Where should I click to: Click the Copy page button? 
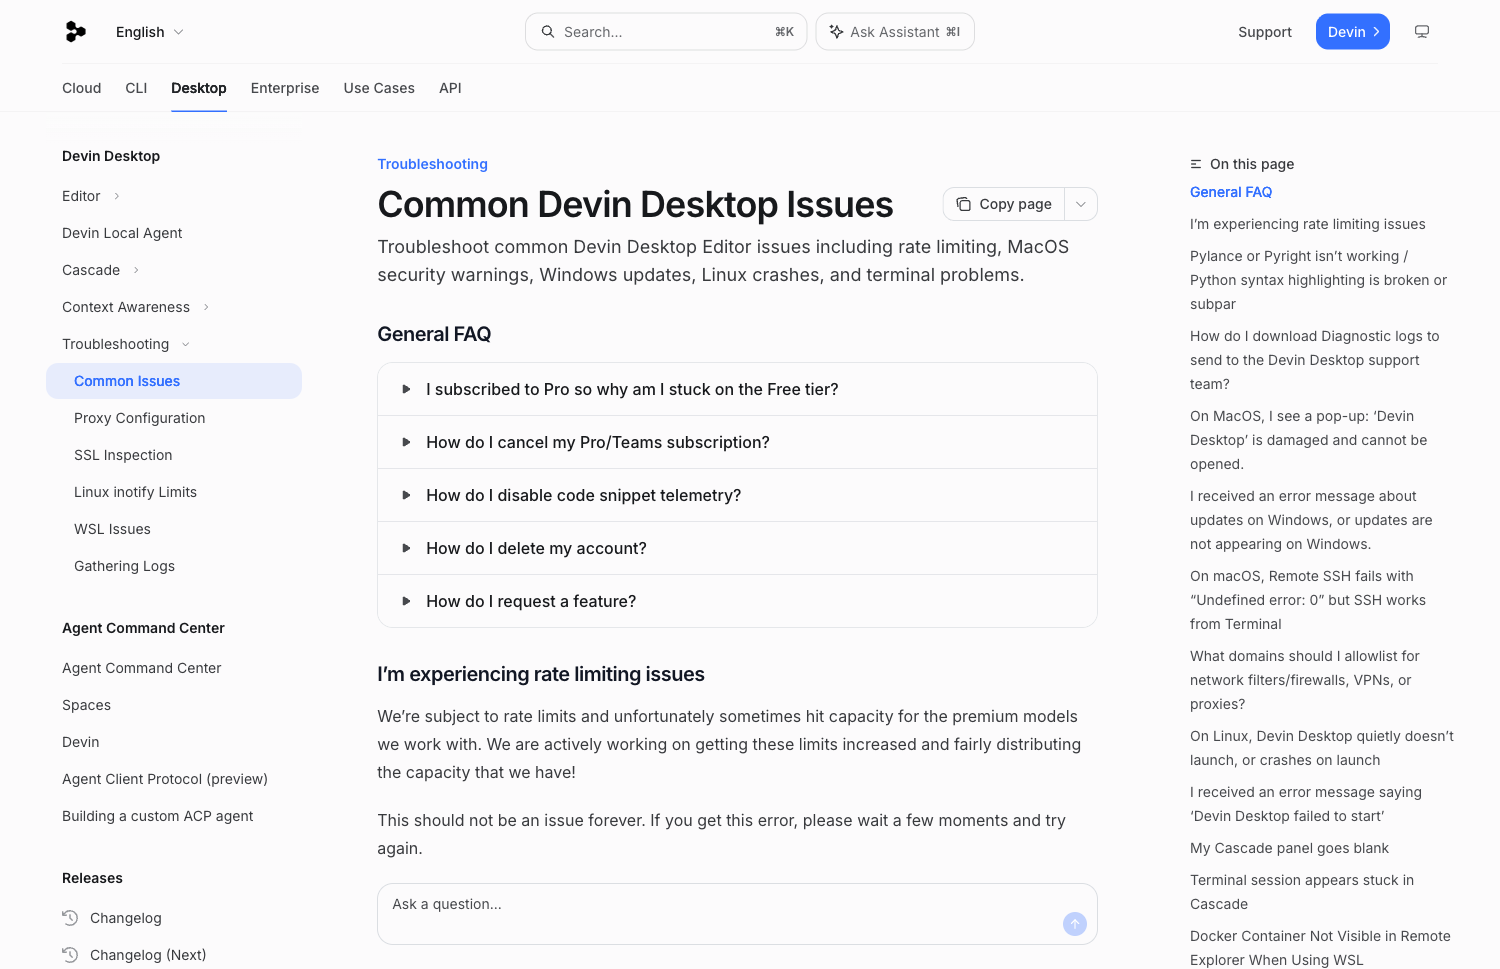click(x=1004, y=204)
